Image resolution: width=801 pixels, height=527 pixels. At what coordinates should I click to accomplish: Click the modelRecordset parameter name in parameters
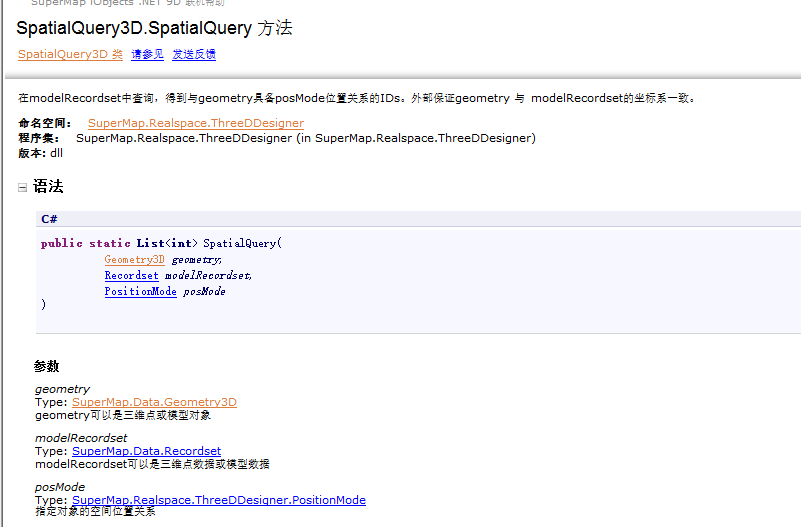coord(81,438)
